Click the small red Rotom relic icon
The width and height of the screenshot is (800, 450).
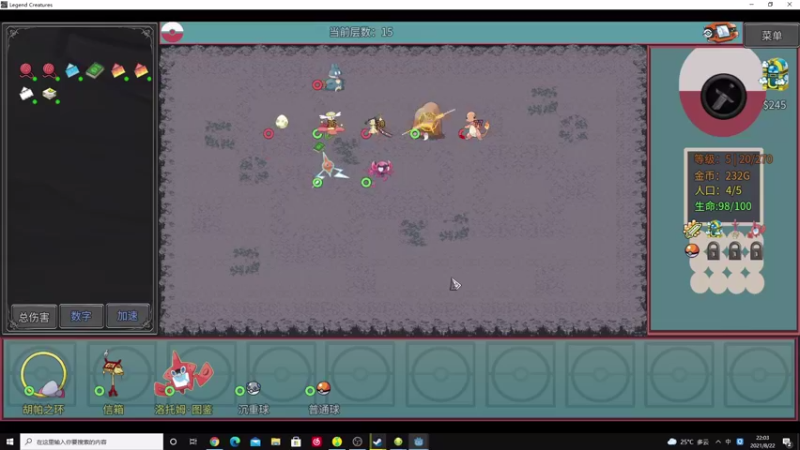(756, 230)
